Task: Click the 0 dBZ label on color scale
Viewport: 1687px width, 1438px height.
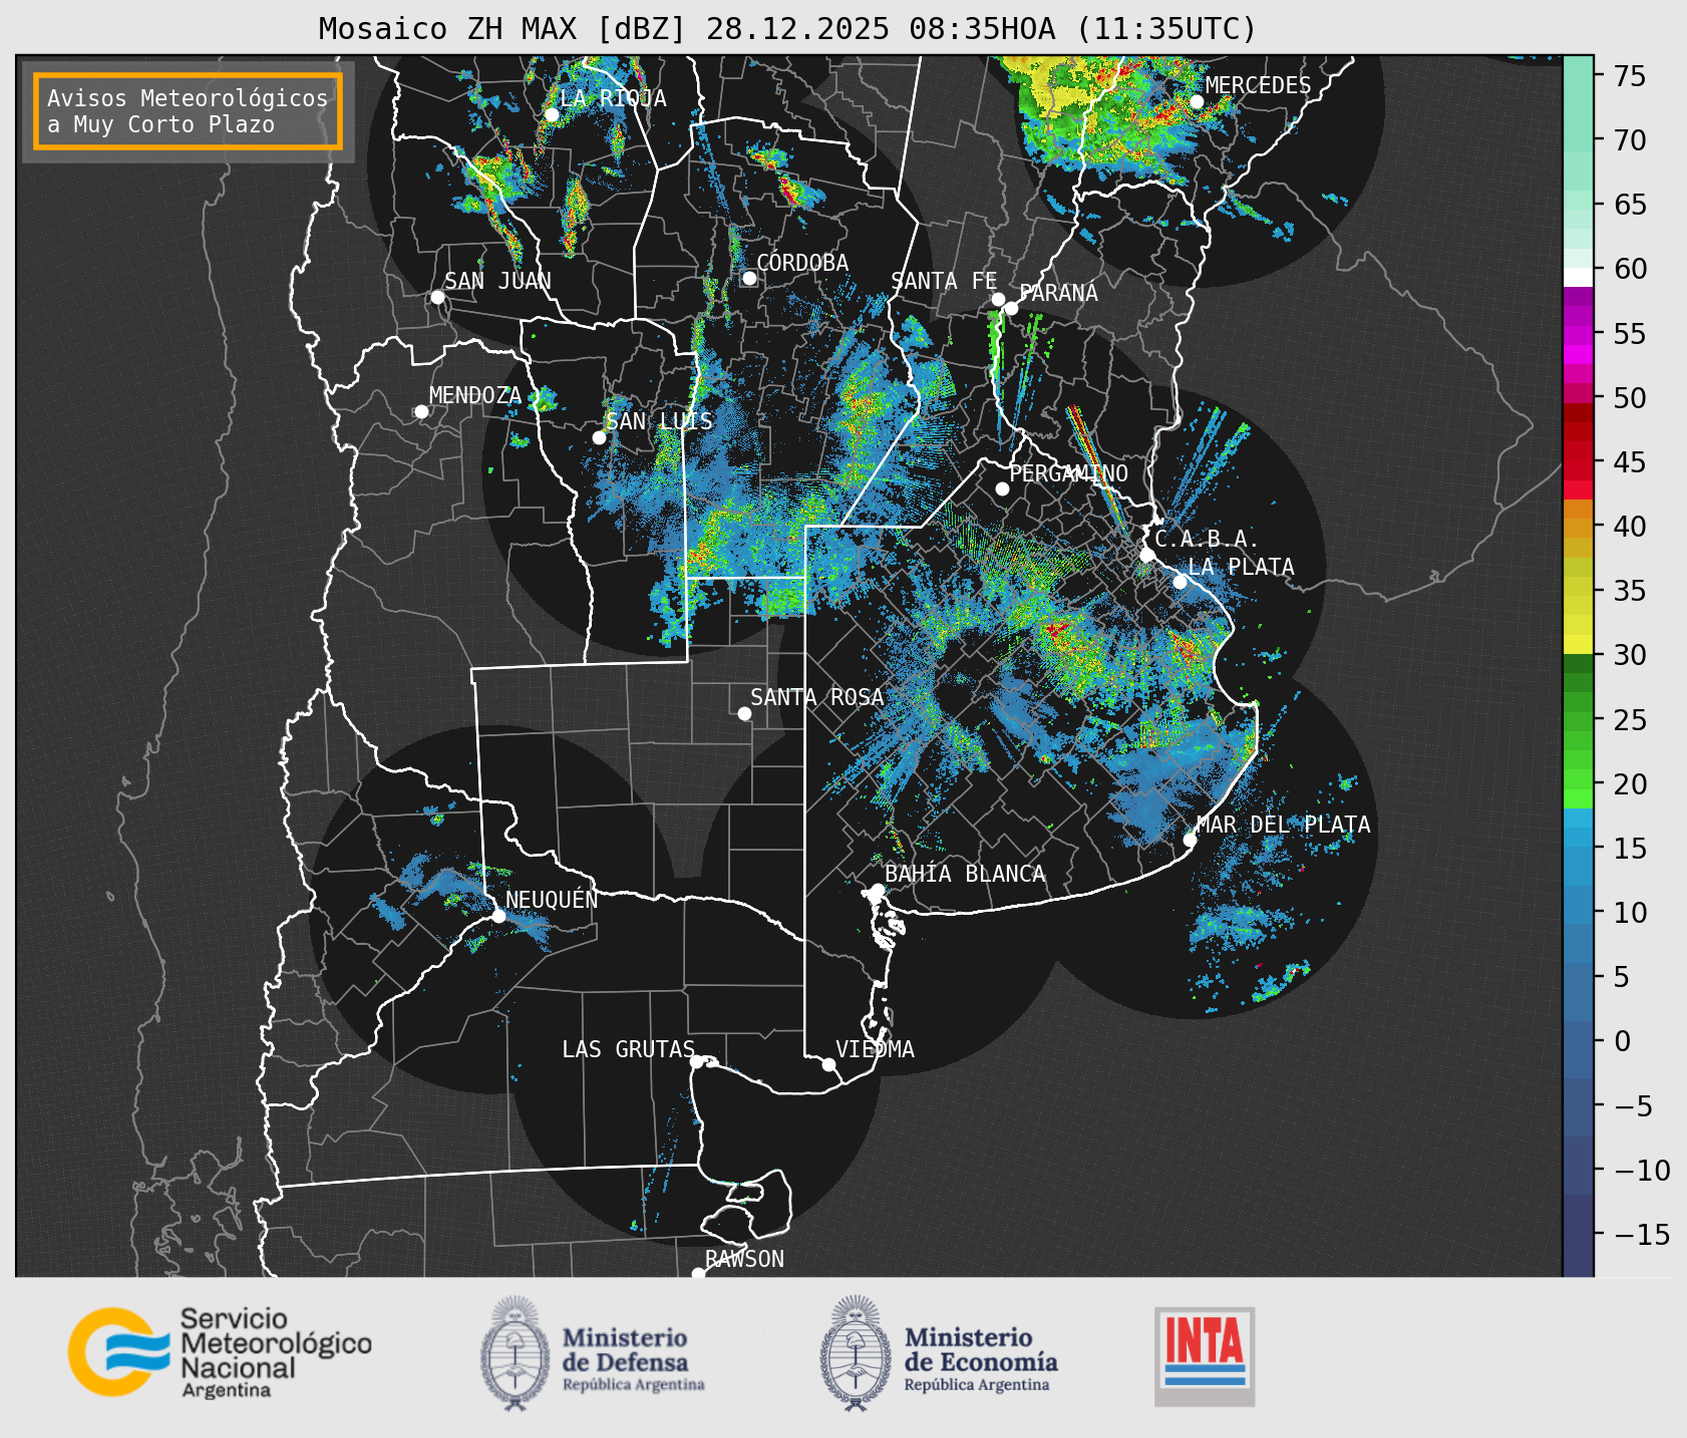Action: coord(1621,1041)
